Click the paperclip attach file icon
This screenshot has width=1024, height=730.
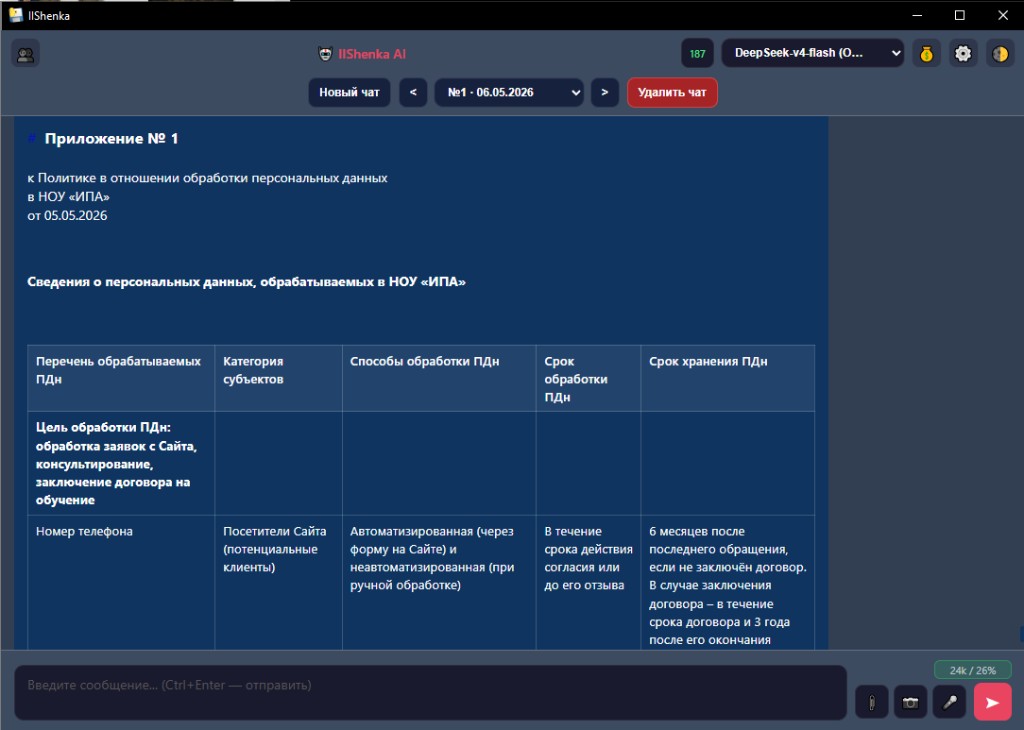click(x=871, y=703)
